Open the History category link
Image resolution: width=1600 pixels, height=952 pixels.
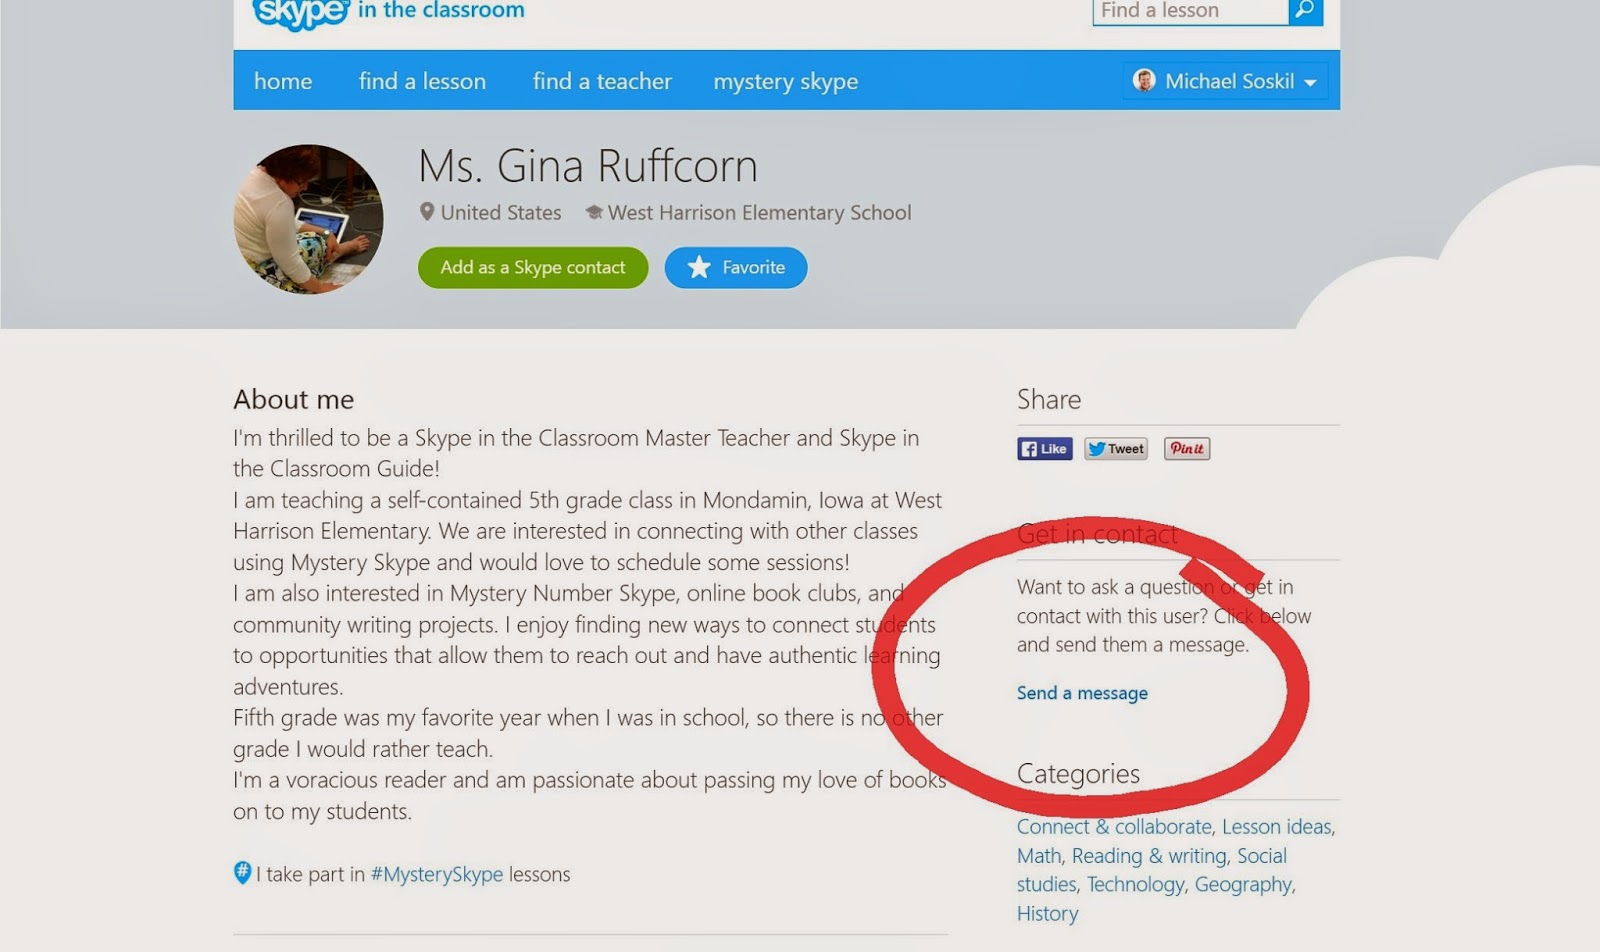tap(1048, 913)
